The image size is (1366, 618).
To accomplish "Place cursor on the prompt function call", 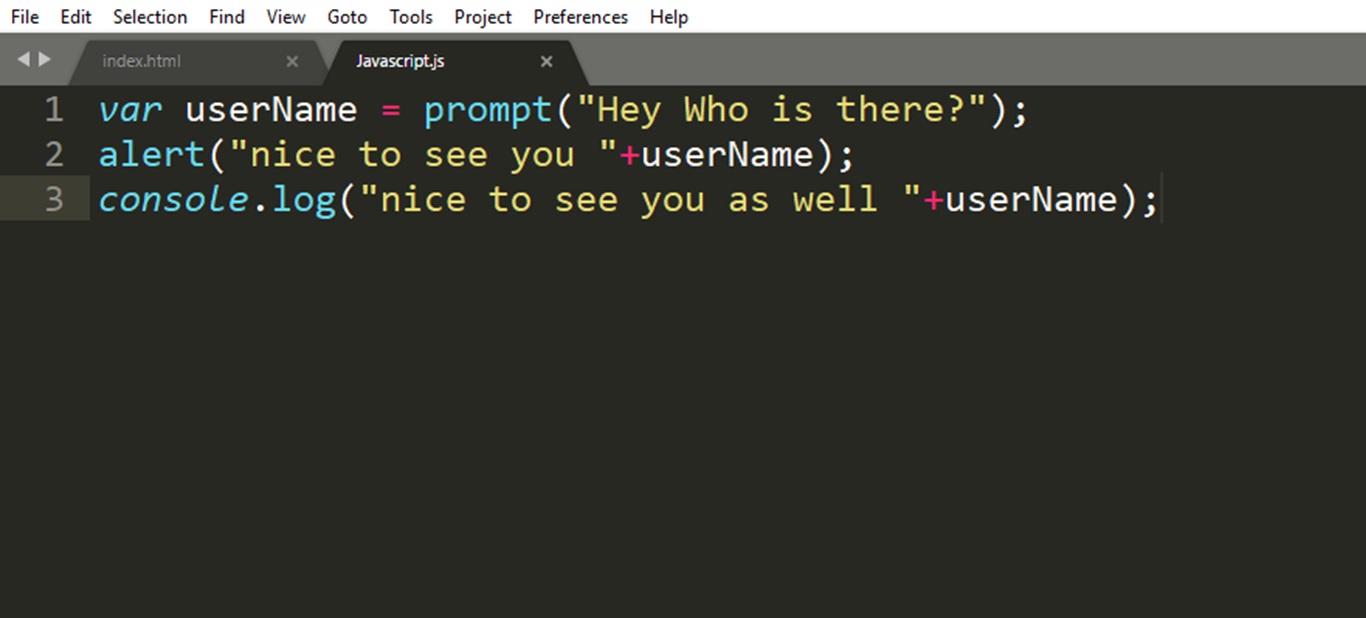I will 488,110.
